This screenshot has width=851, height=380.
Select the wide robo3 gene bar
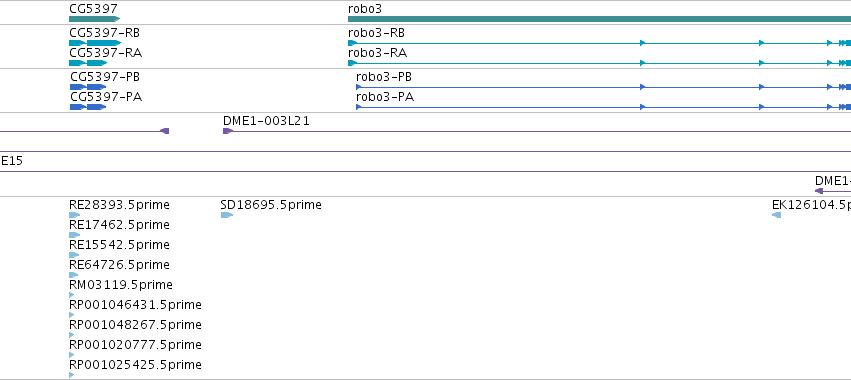click(x=599, y=19)
